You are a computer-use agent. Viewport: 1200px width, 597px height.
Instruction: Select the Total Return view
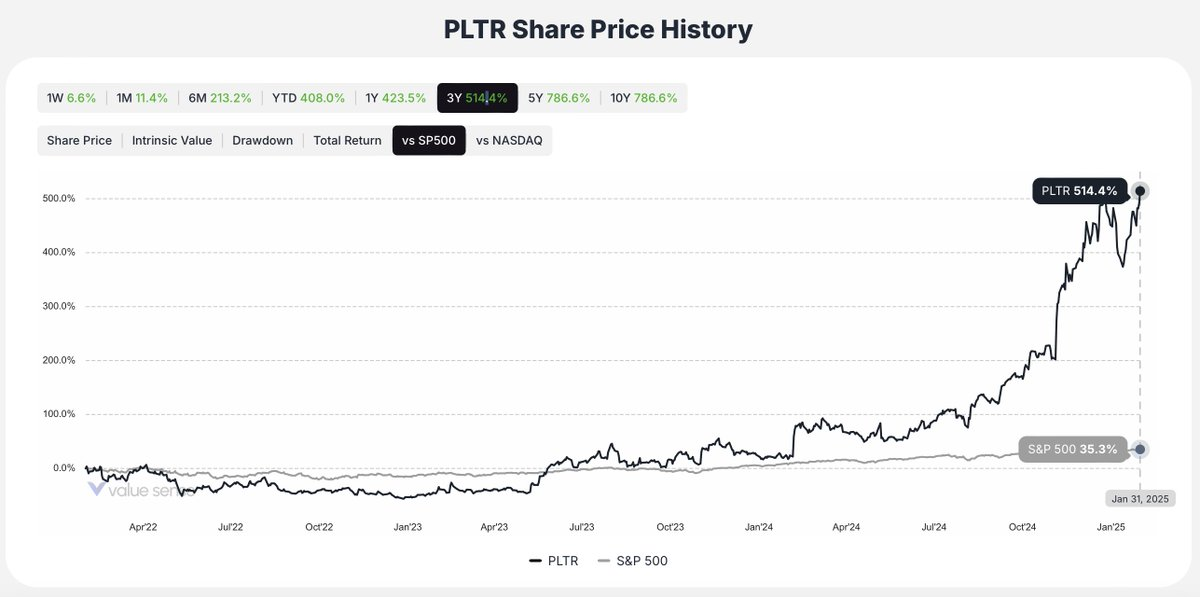click(x=347, y=140)
